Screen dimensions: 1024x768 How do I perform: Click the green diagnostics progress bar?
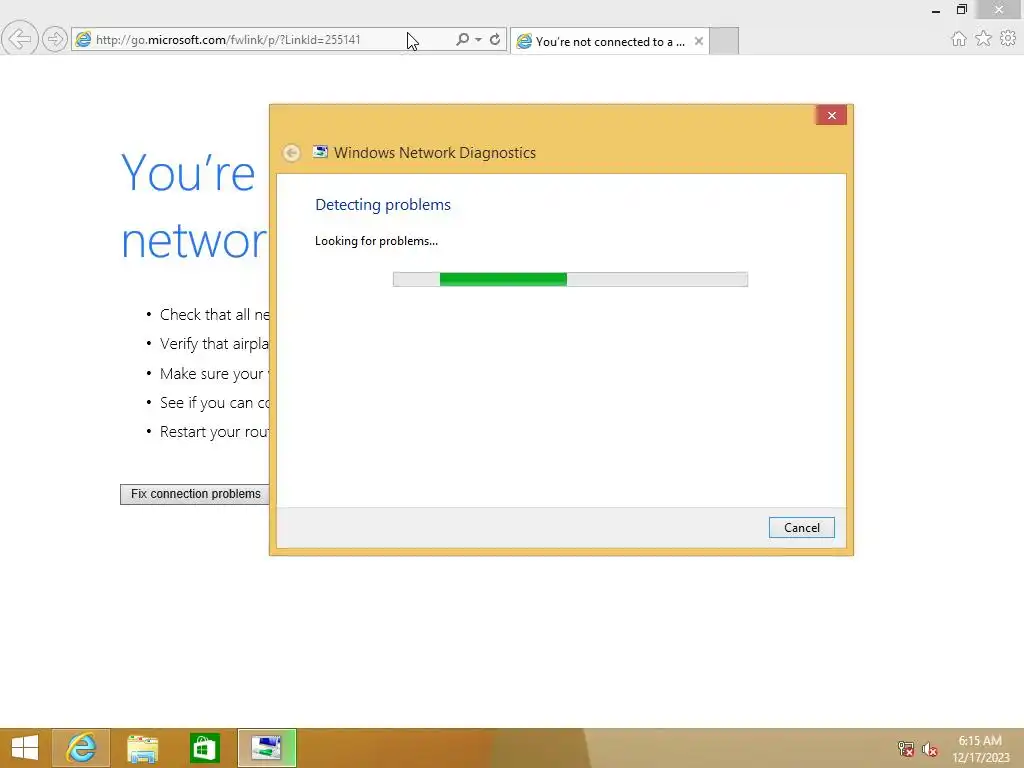(570, 280)
